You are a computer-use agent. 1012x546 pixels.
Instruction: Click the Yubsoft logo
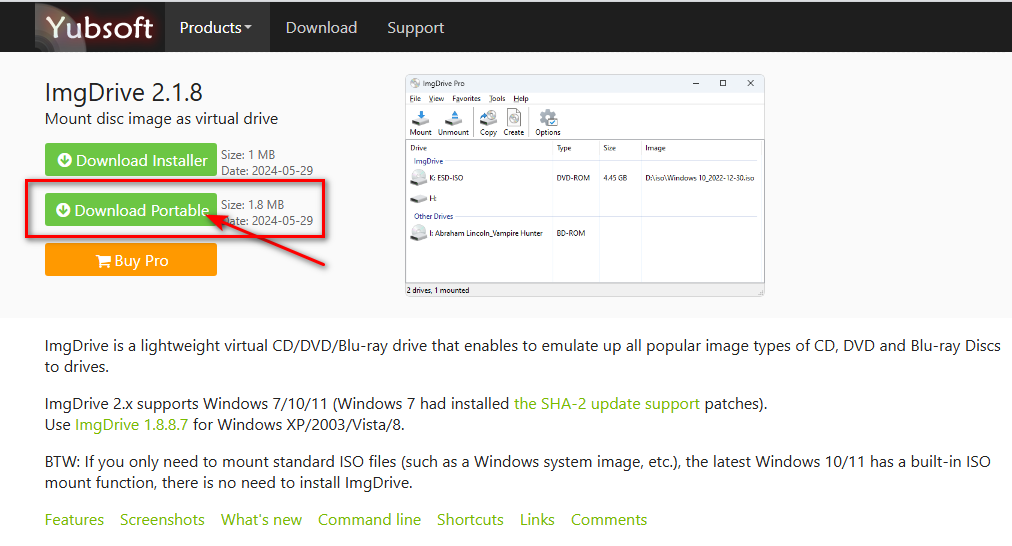pyautogui.click(x=99, y=27)
